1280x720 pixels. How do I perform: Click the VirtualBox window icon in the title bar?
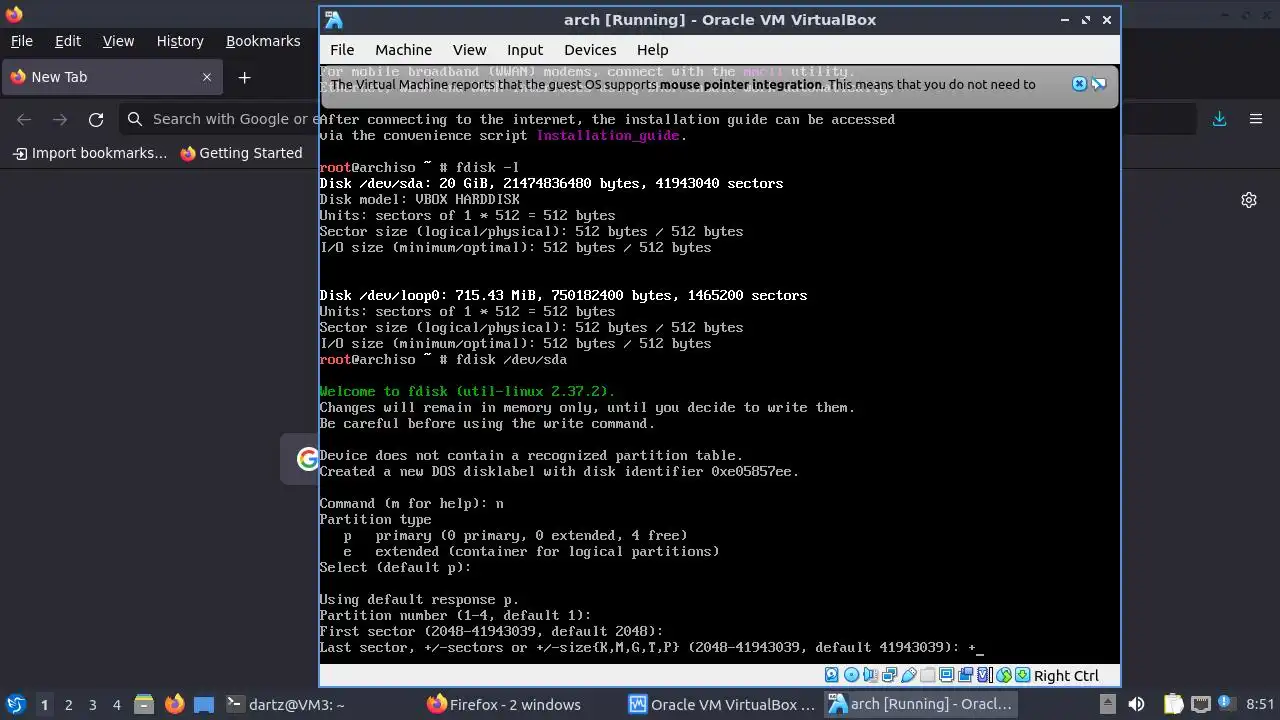[x=334, y=20]
